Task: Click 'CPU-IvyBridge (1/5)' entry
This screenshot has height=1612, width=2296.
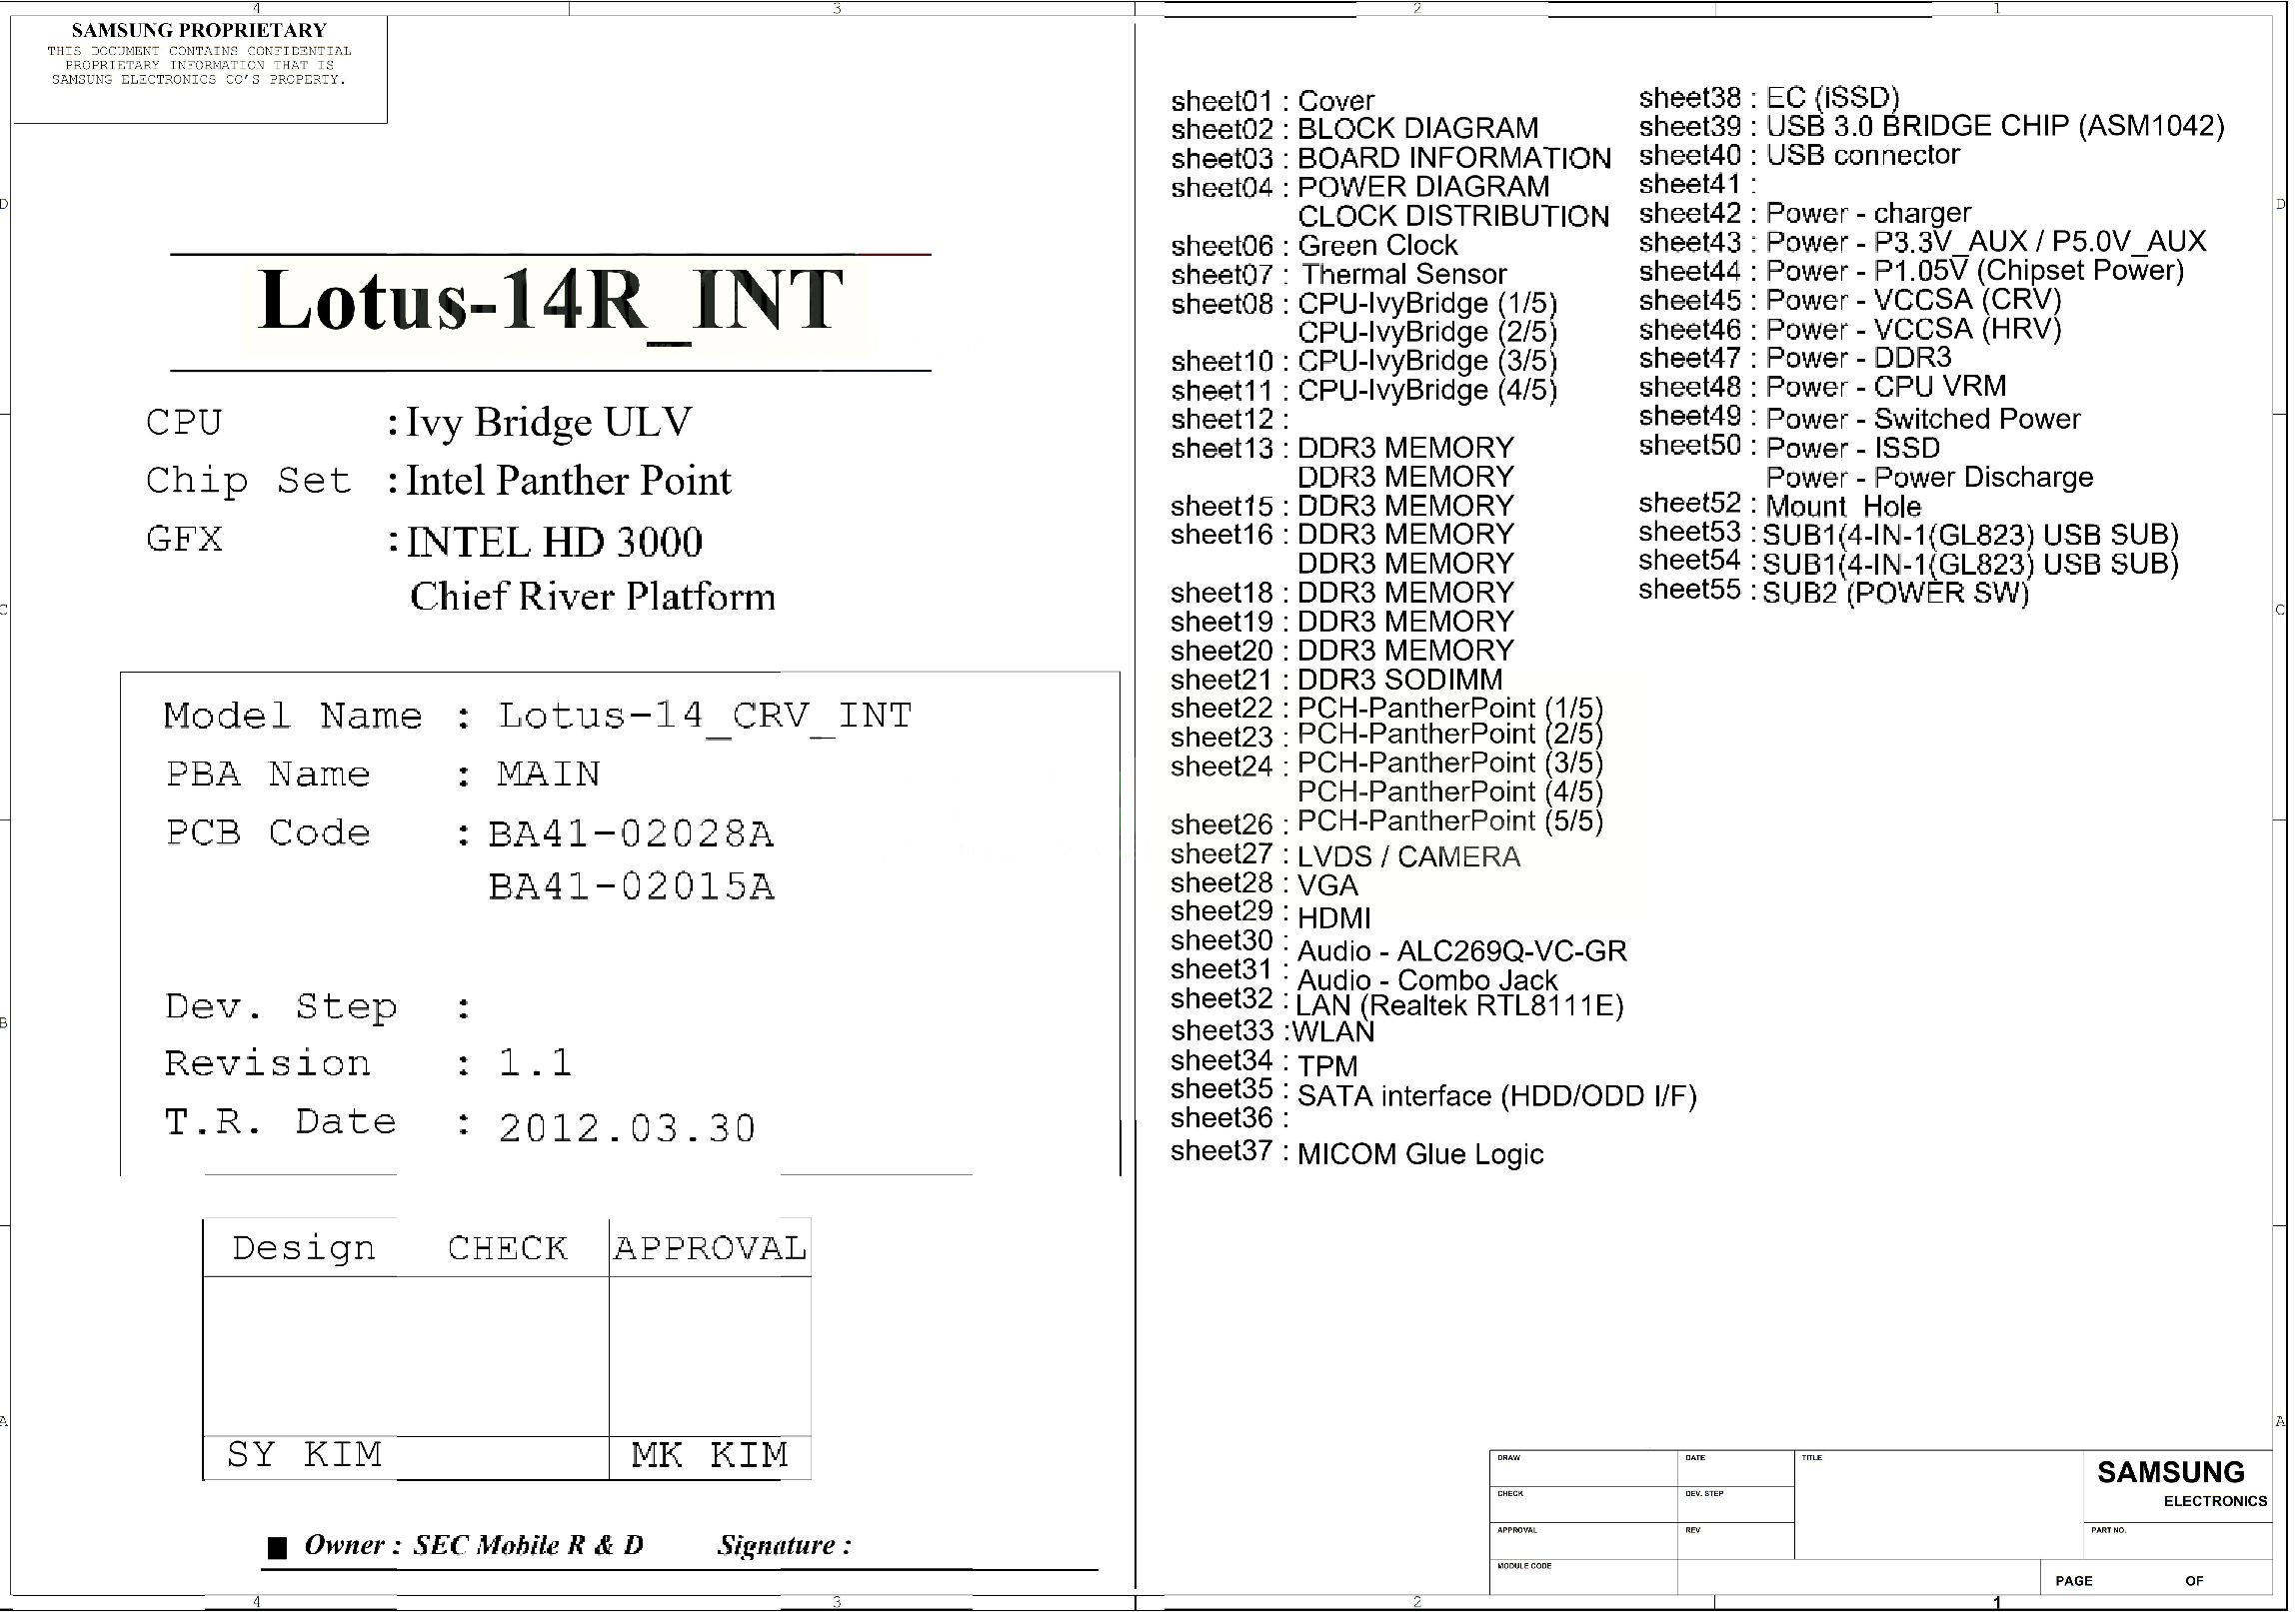Action: (1428, 303)
